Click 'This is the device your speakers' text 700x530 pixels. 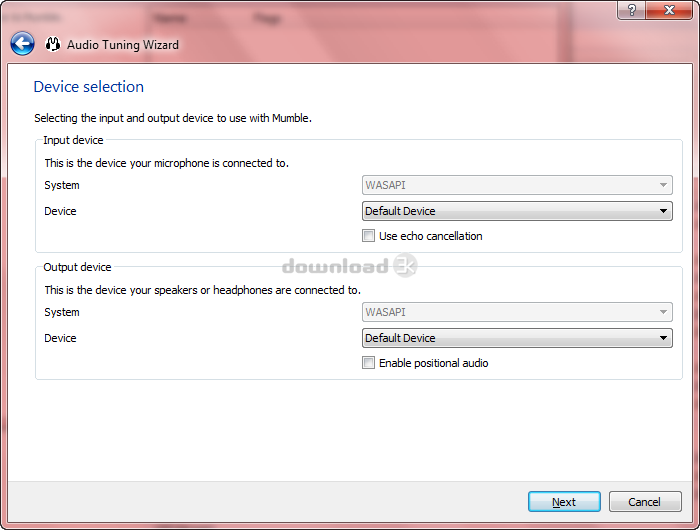[202, 290]
